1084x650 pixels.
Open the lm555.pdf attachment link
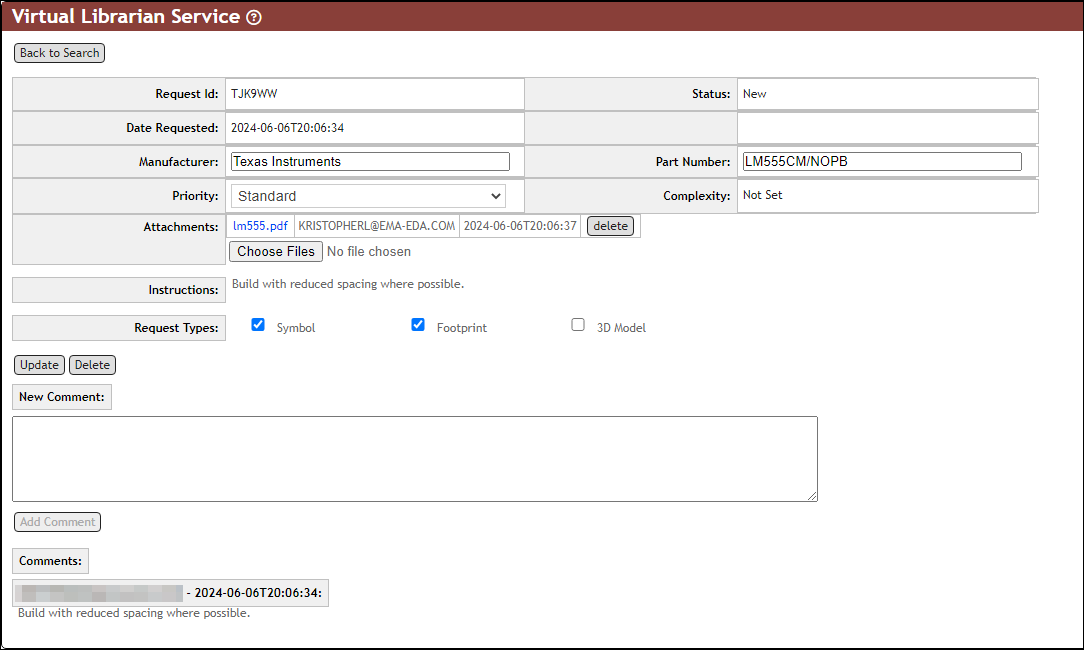260,225
